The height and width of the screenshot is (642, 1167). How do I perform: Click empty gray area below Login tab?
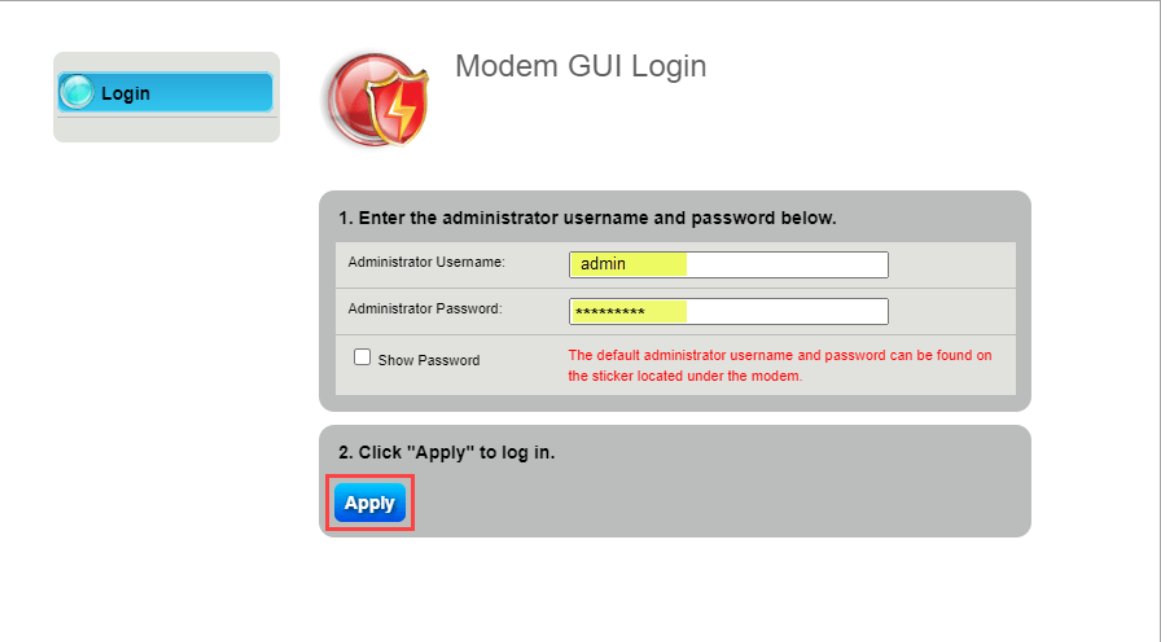click(167, 129)
